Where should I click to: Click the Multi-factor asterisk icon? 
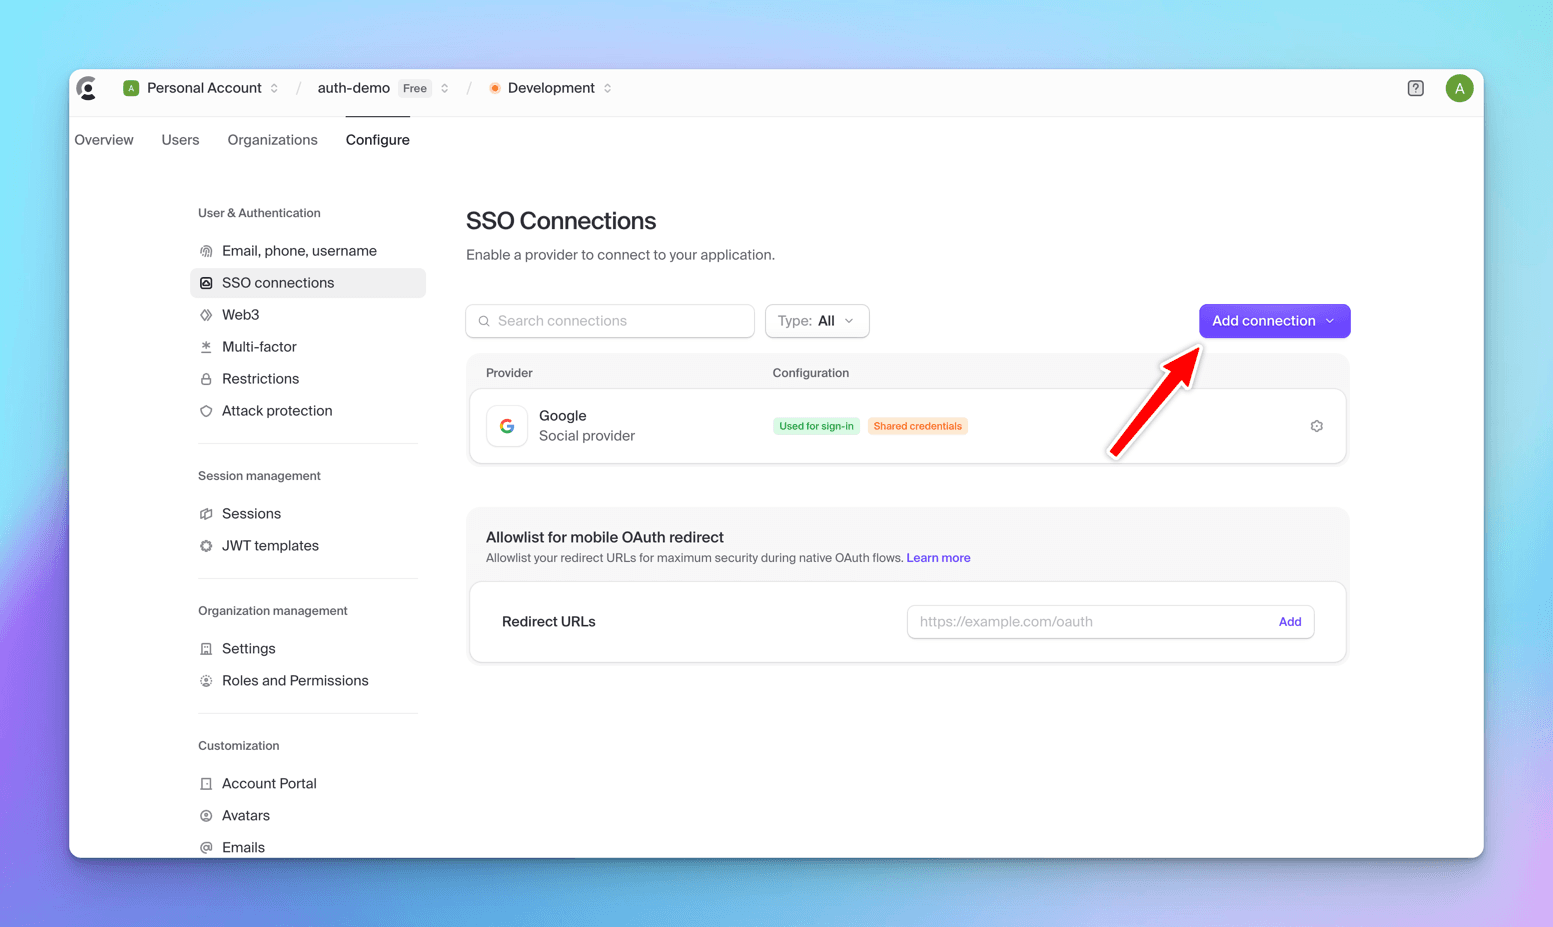[206, 347]
